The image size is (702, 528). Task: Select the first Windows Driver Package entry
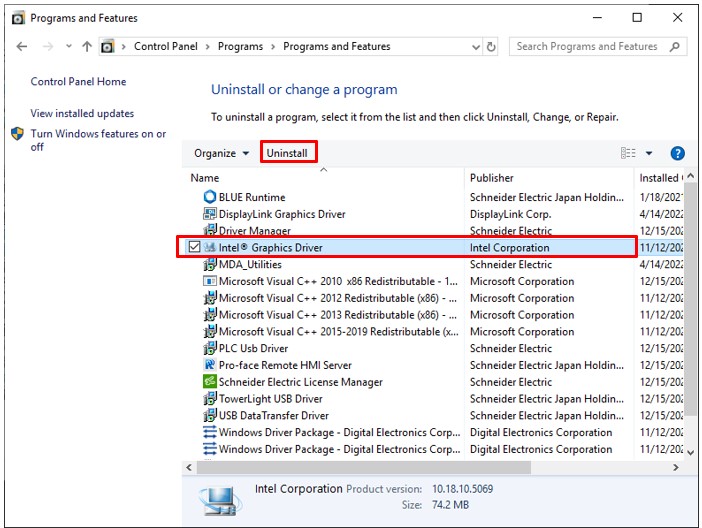(339, 432)
